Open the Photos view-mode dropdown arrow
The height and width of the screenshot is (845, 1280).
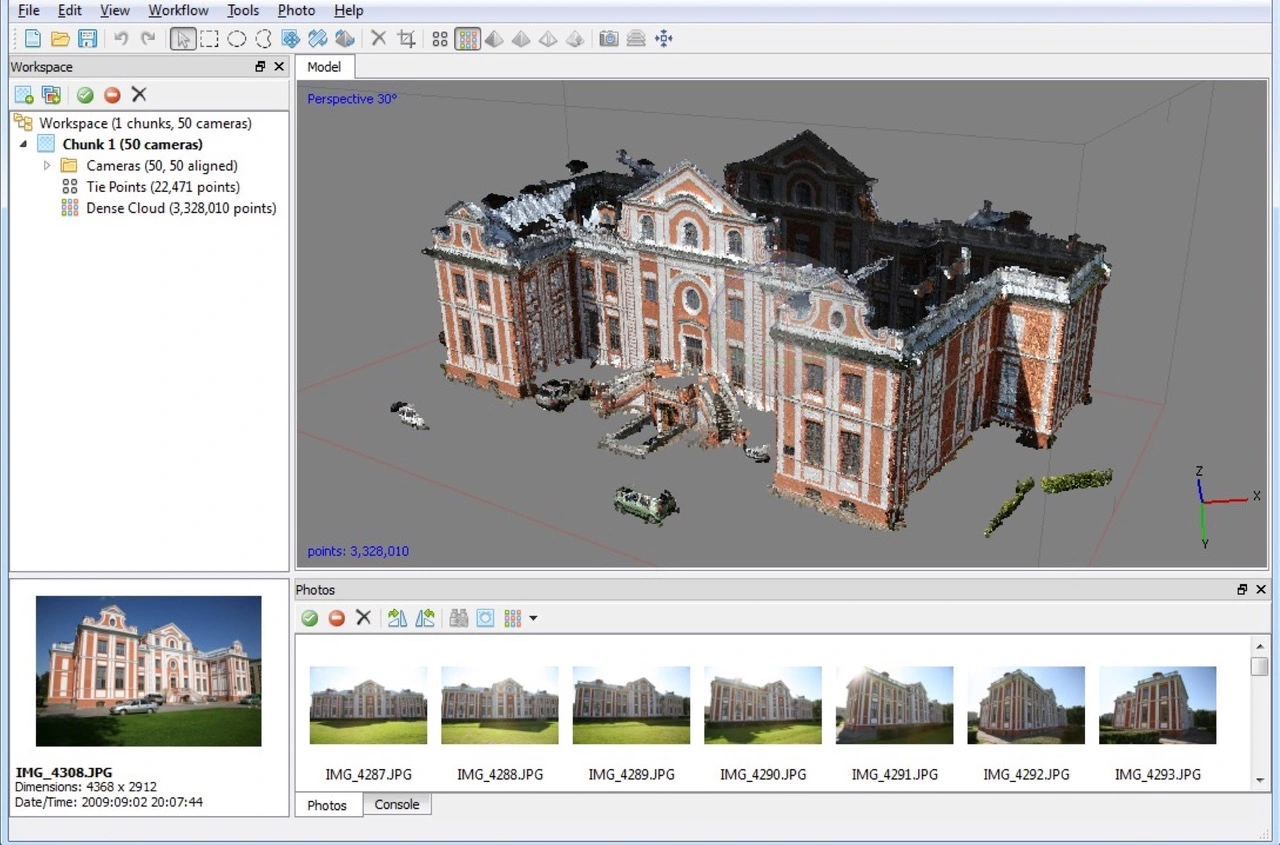[533, 619]
